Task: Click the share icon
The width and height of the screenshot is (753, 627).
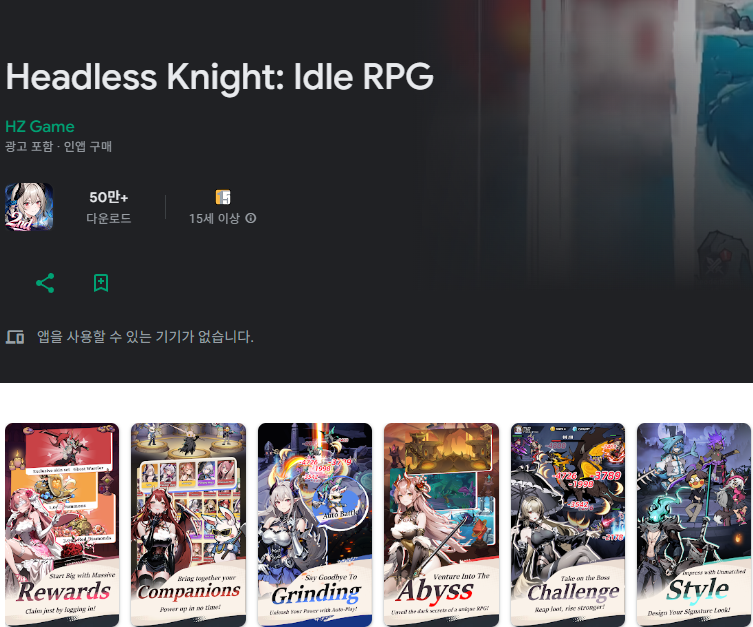Action: click(x=45, y=283)
